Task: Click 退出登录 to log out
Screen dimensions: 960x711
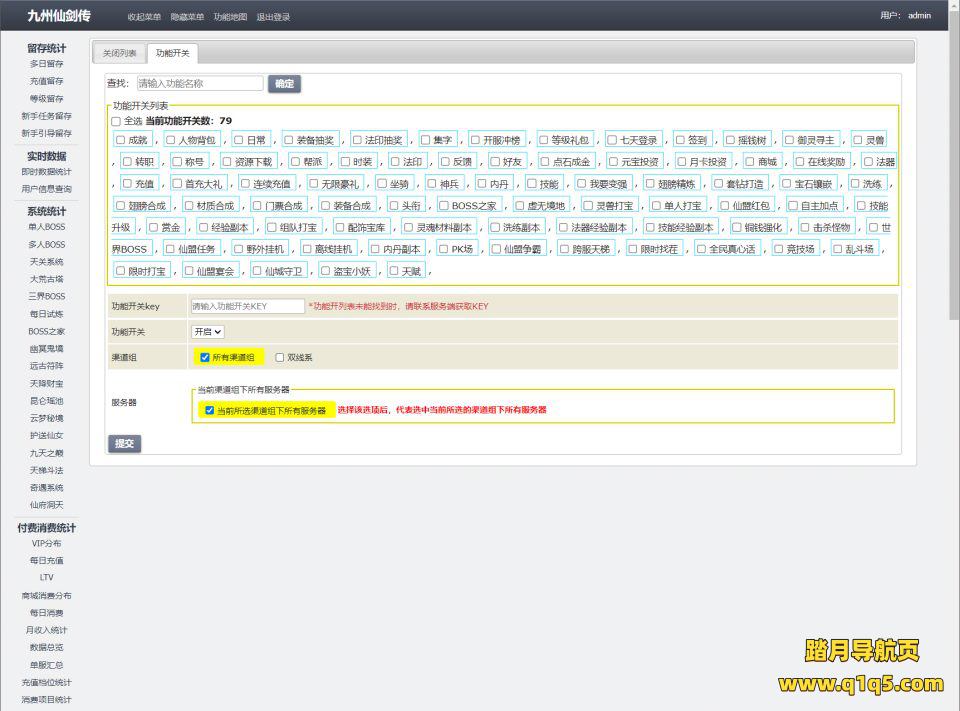Action: pos(273,17)
